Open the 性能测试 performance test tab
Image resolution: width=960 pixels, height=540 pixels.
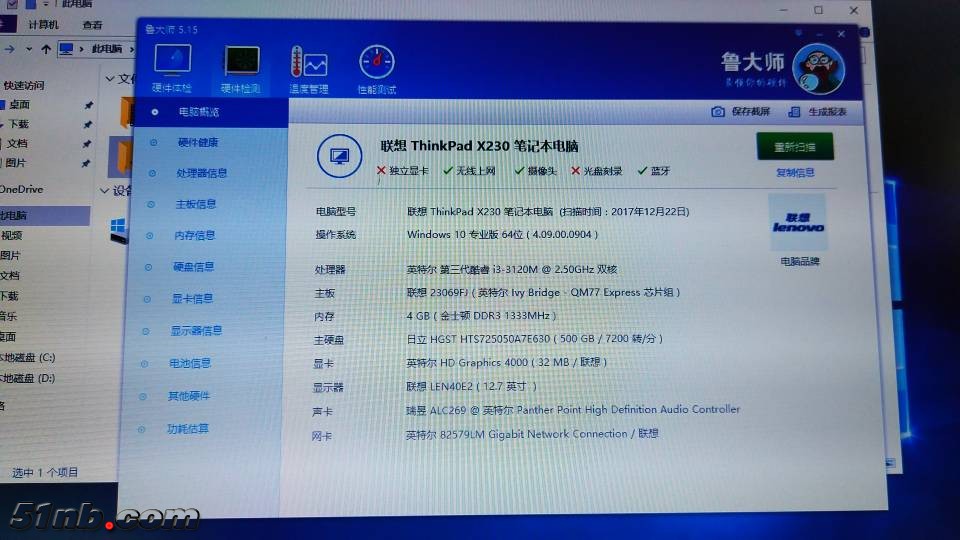coord(377,70)
